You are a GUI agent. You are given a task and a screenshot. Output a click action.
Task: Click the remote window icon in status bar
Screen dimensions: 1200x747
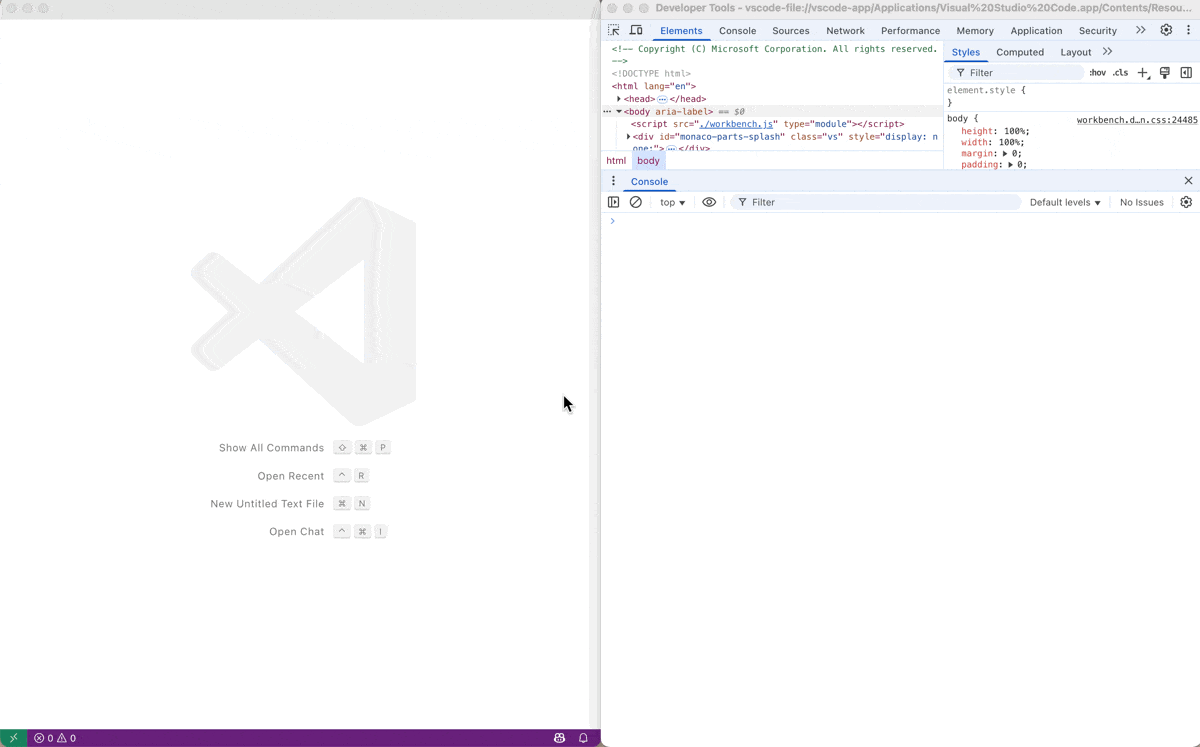click(x=13, y=738)
